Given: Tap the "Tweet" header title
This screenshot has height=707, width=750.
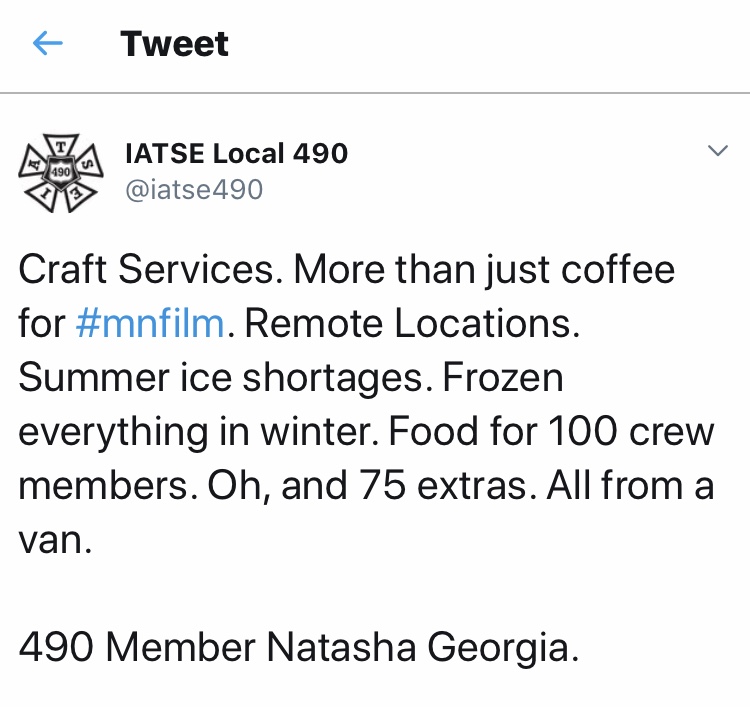Looking at the screenshot, I should (x=174, y=44).
